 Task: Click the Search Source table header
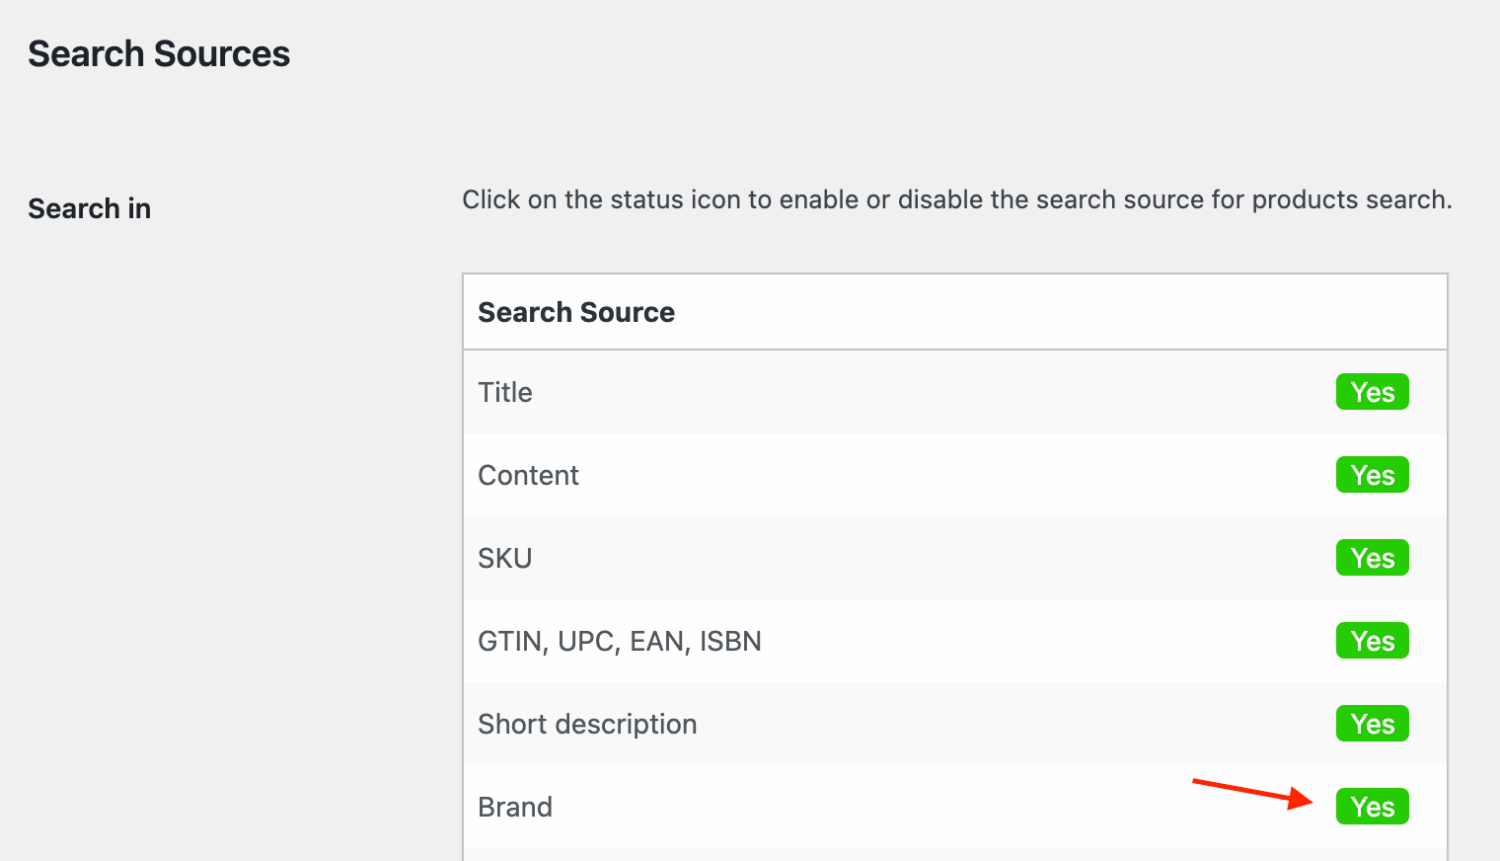click(576, 311)
